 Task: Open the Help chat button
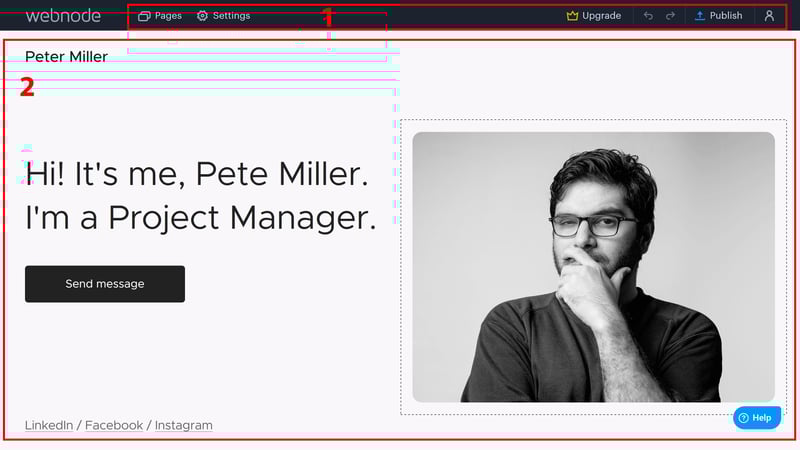757,418
